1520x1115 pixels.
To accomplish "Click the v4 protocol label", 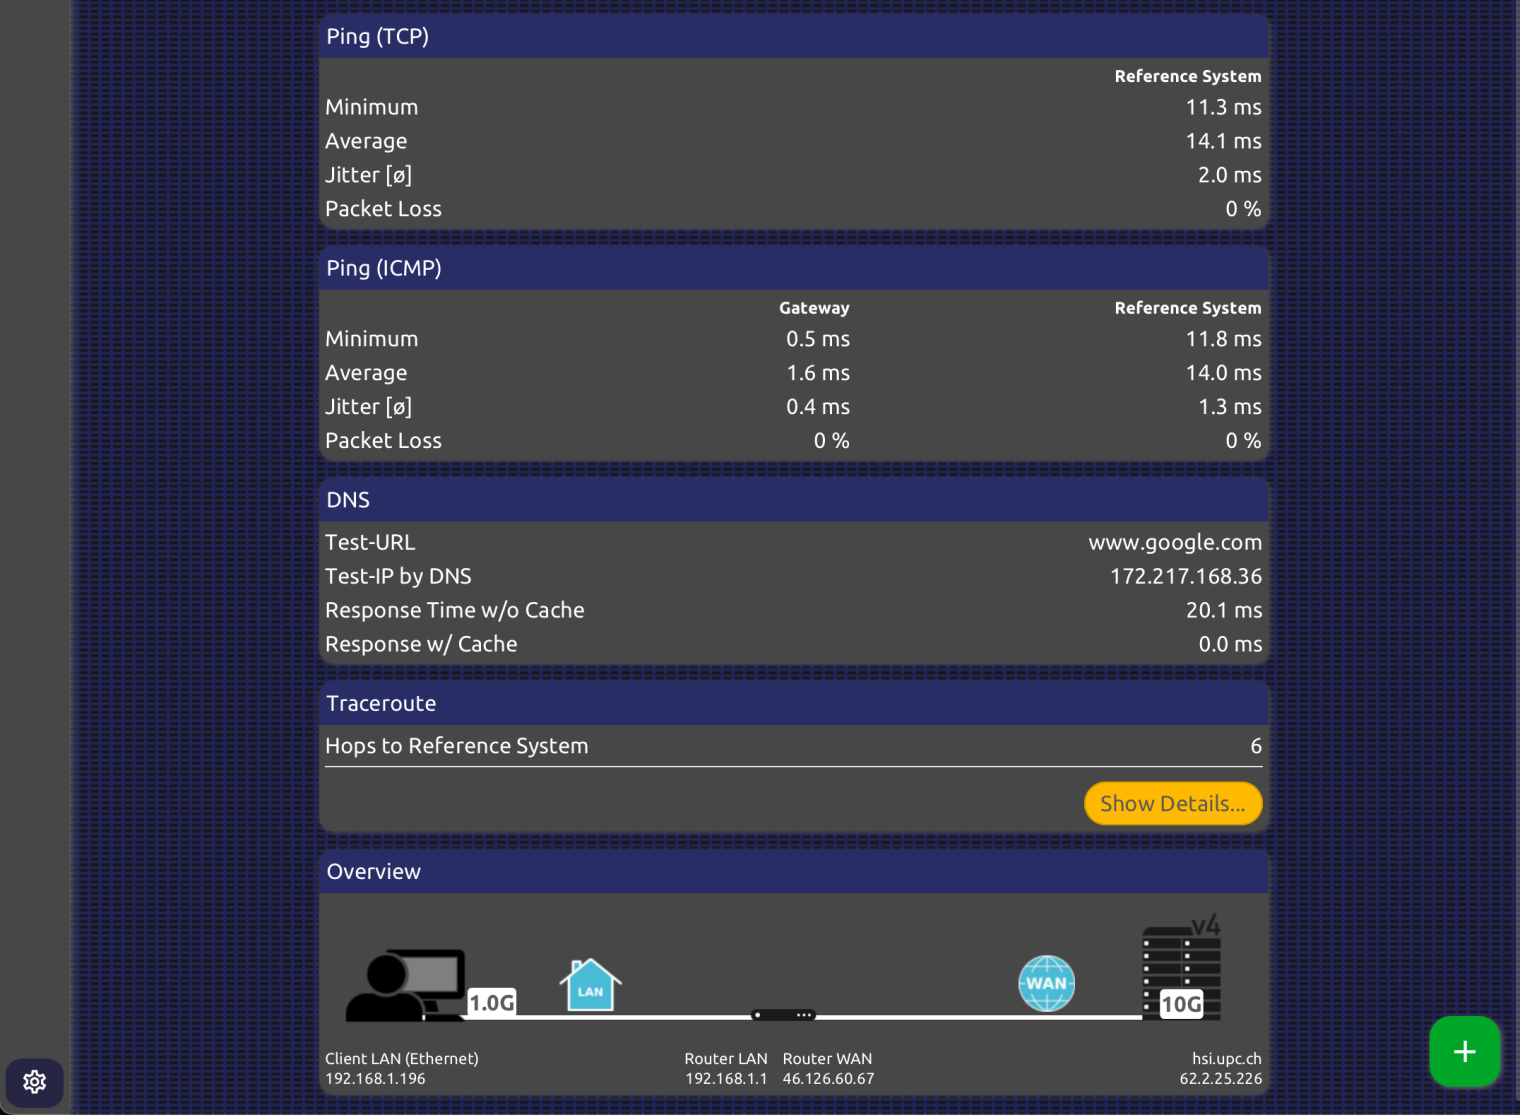I will pyautogui.click(x=1206, y=925).
